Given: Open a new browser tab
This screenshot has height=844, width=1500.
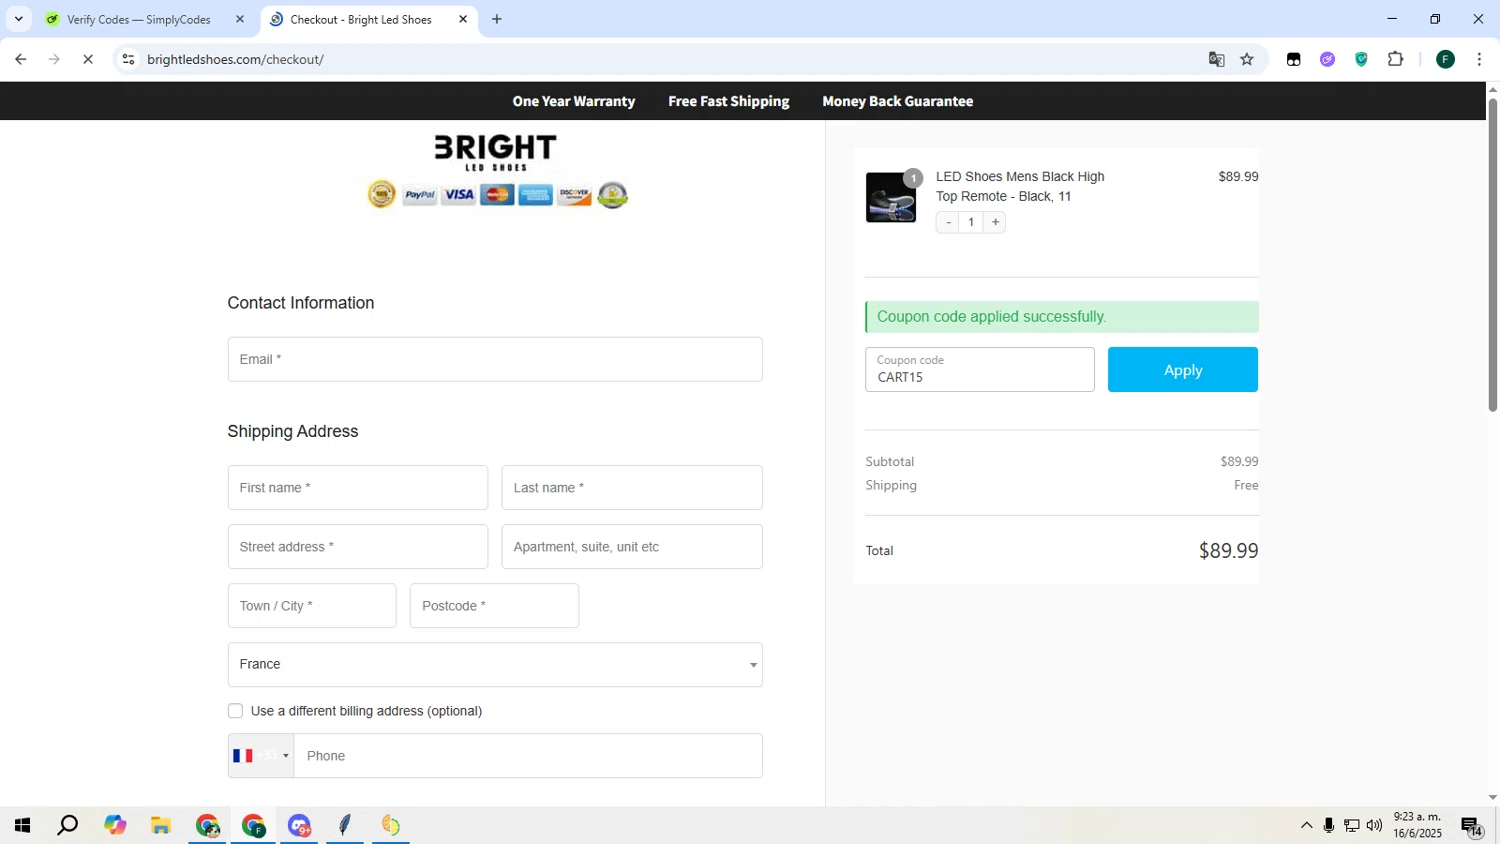Looking at the screenshot, I should coord(497,19).
